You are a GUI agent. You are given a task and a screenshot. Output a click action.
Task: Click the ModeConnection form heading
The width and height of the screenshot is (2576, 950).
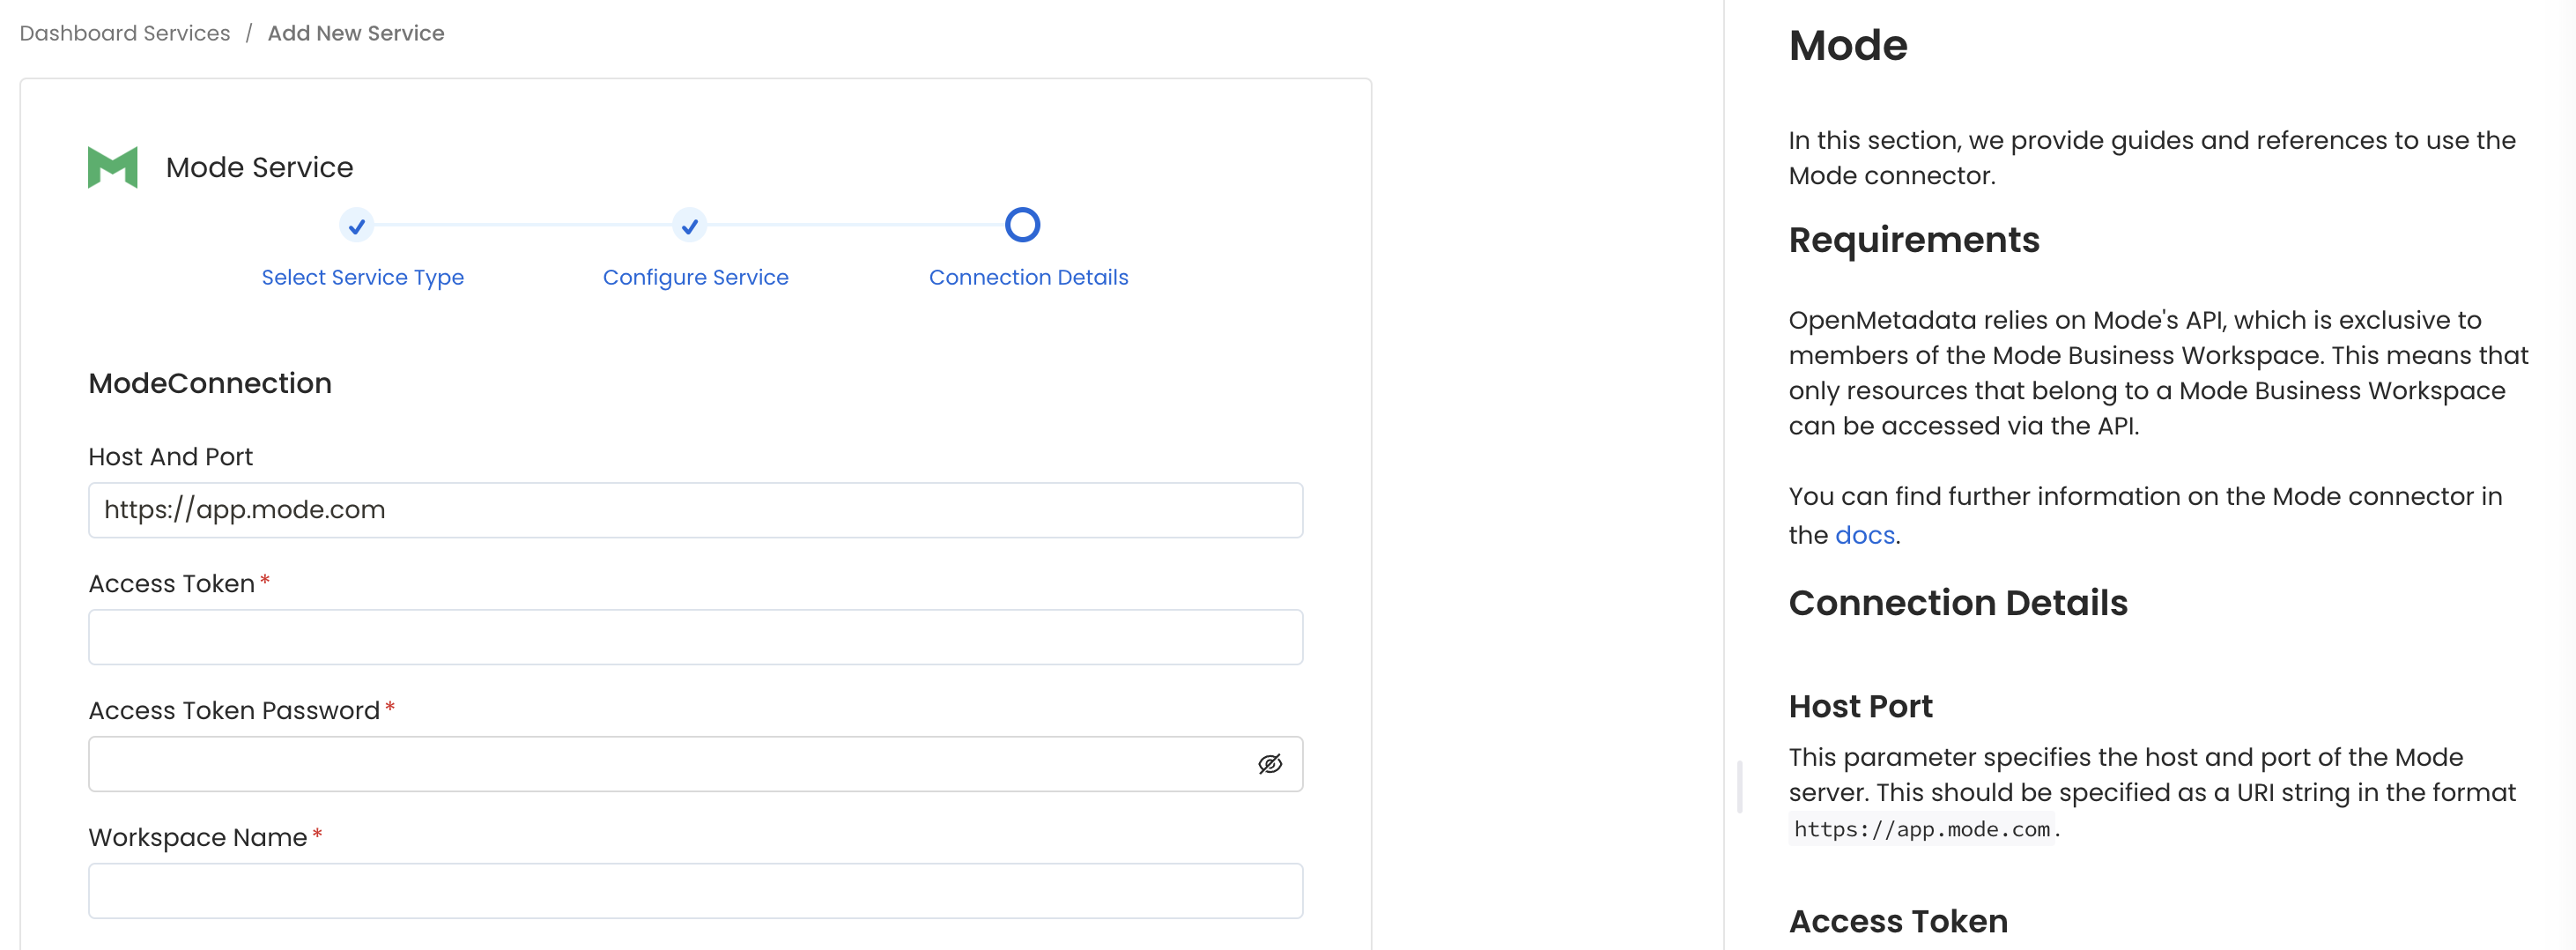point(210,383)
